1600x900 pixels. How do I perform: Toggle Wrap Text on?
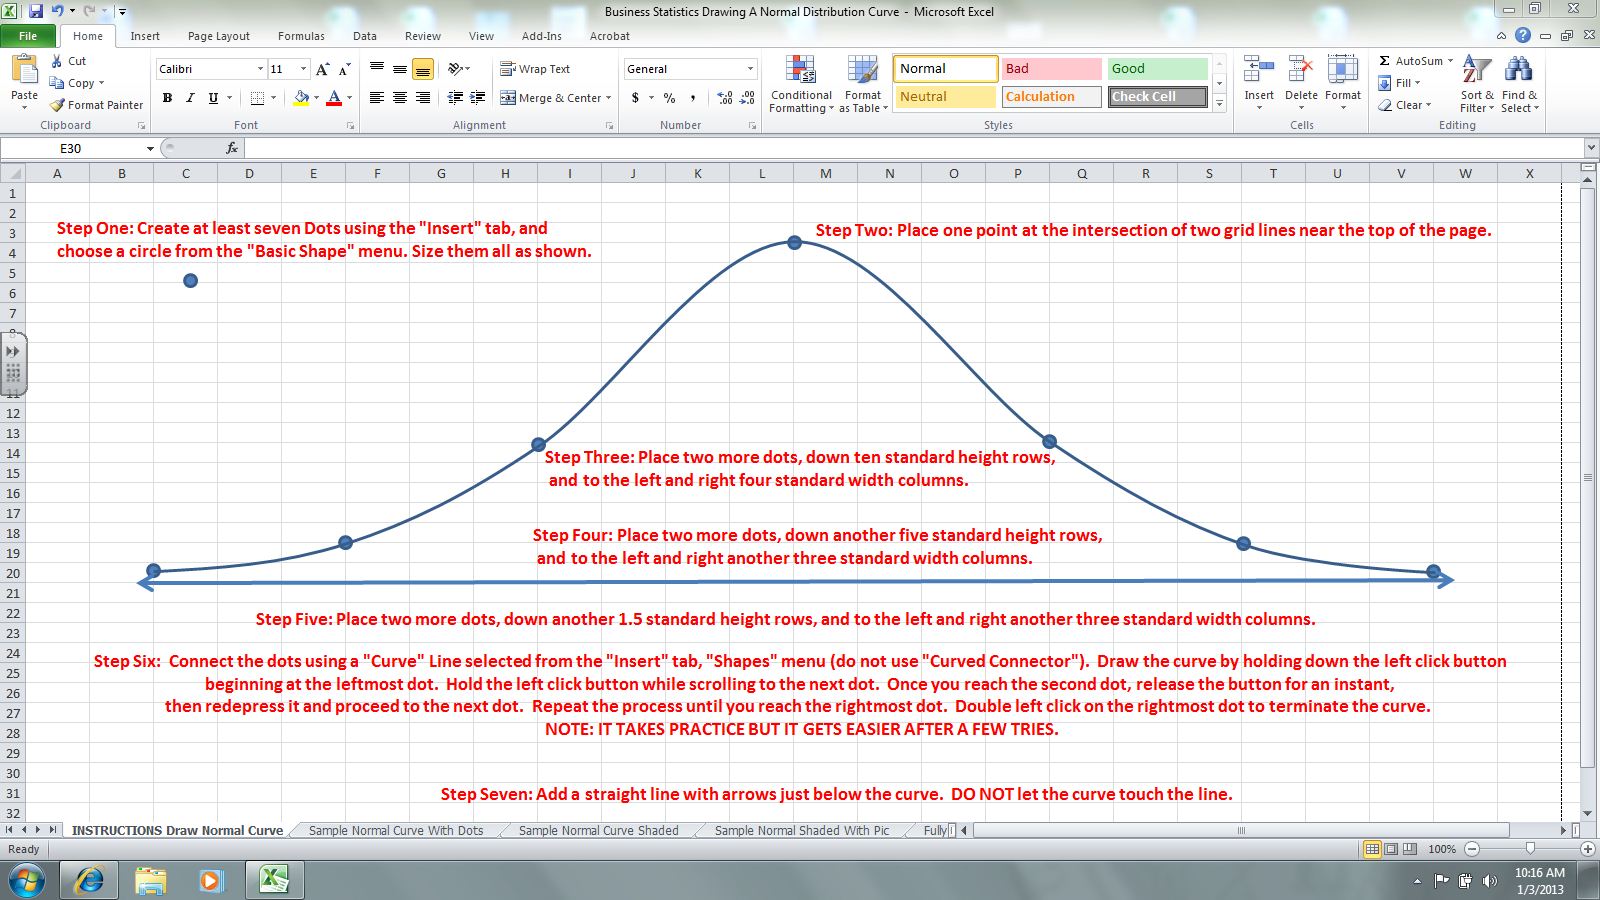(535, 69)
